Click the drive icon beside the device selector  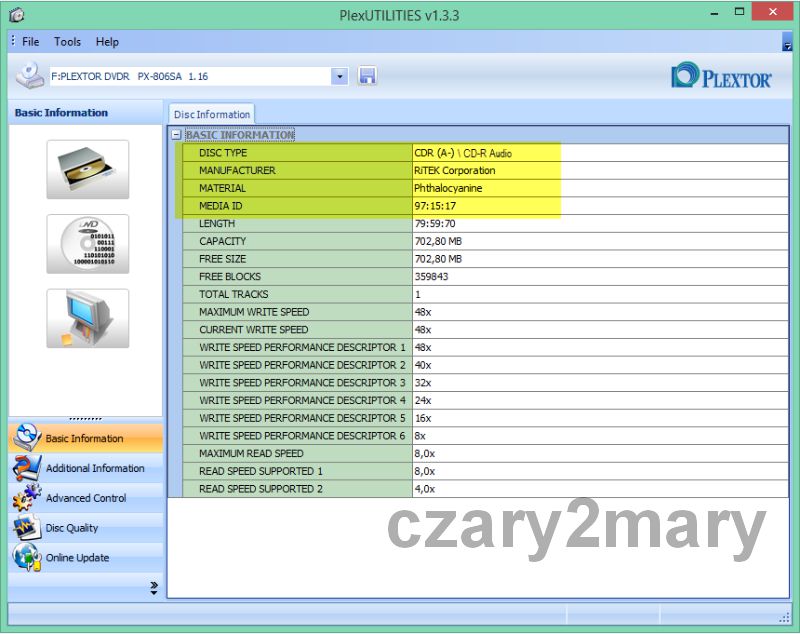[x=29, y=76]
